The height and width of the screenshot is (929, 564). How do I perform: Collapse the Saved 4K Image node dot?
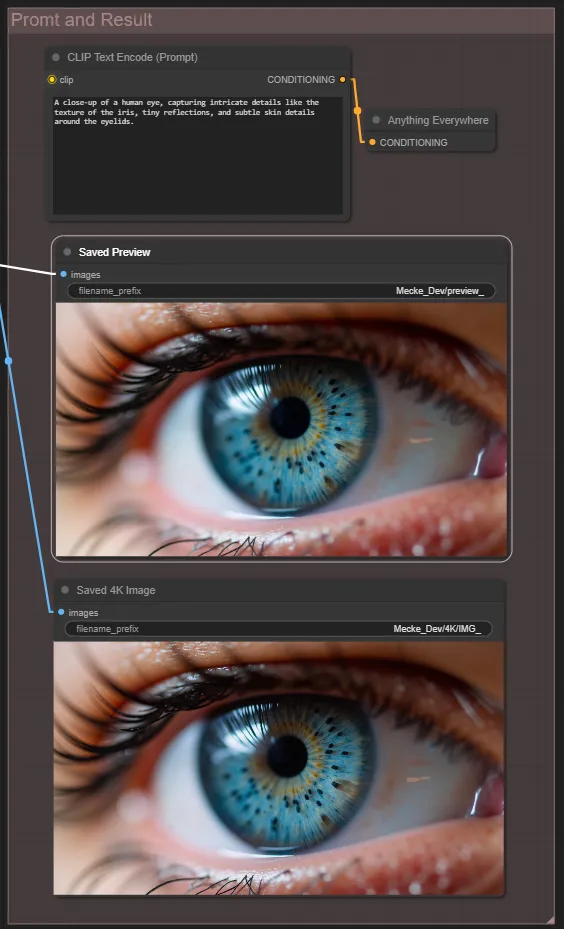(x=65, y=590)
